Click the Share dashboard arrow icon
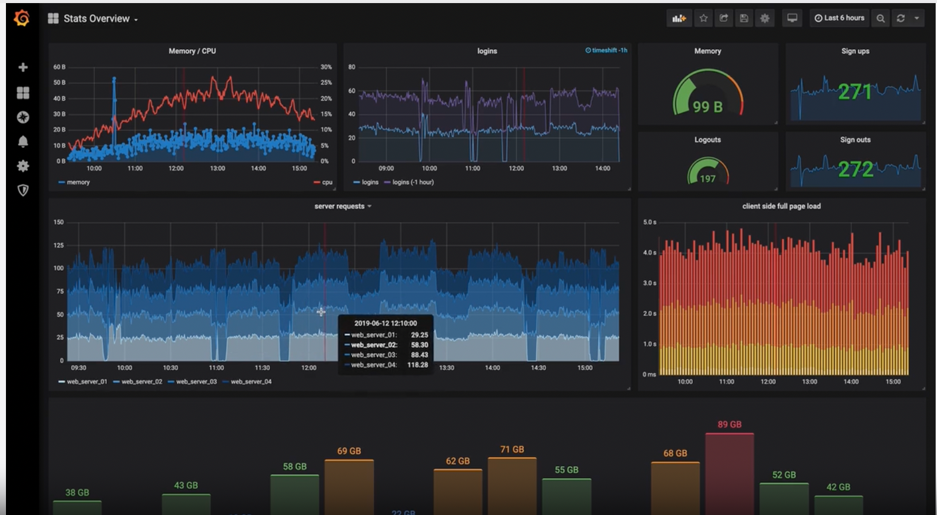 pyautogui.click(x=724, y=18)
